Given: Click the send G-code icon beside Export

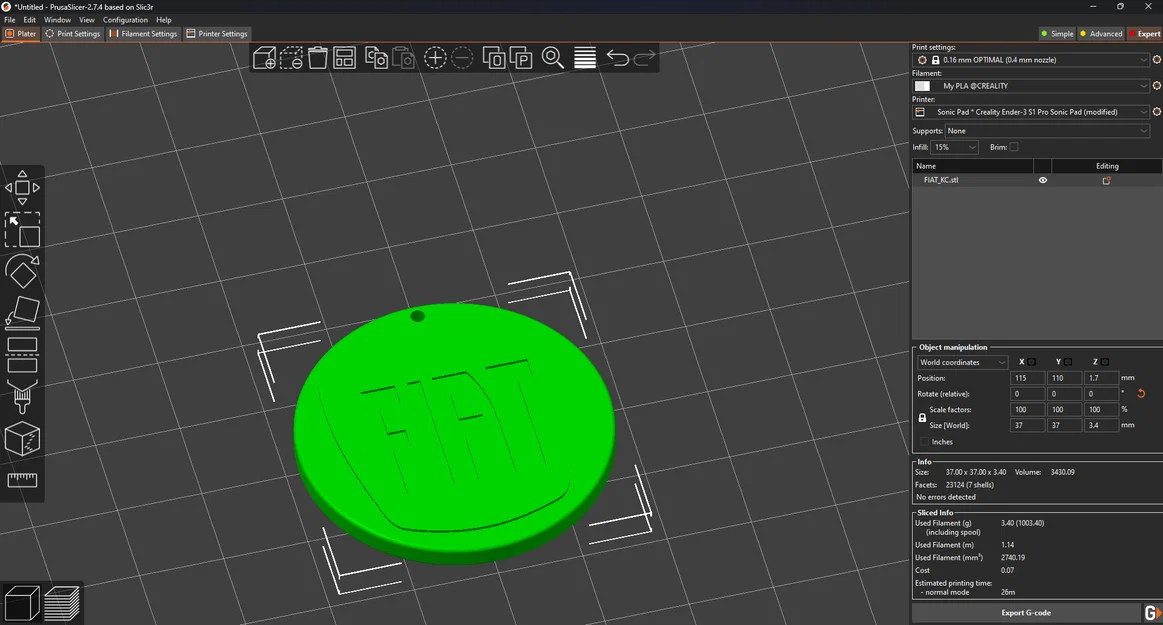Looking at the screenshot, I should click(x=1152, y=612).
